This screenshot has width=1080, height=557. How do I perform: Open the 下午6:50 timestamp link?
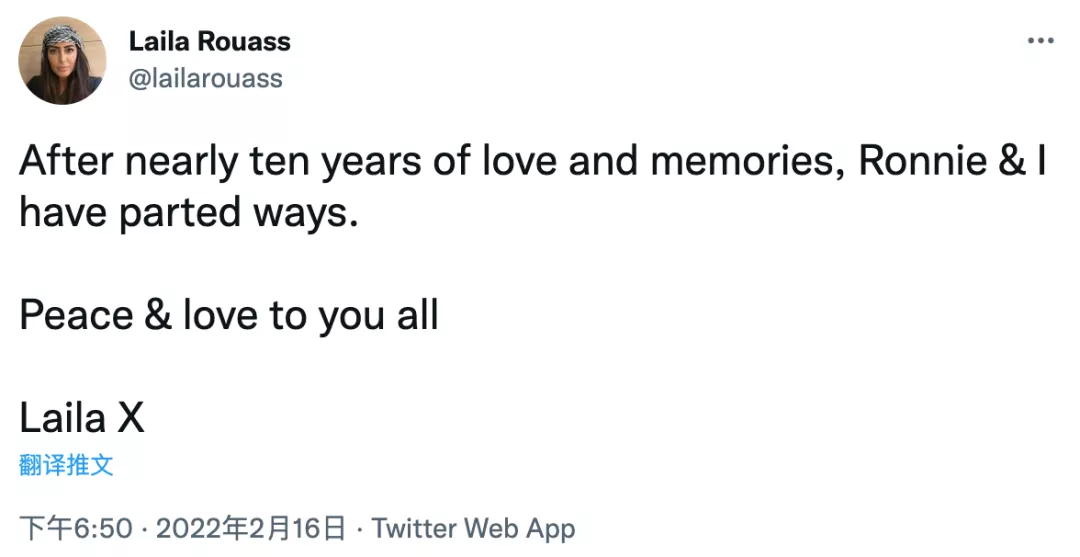pyautogui.click(x=76, y=529)
